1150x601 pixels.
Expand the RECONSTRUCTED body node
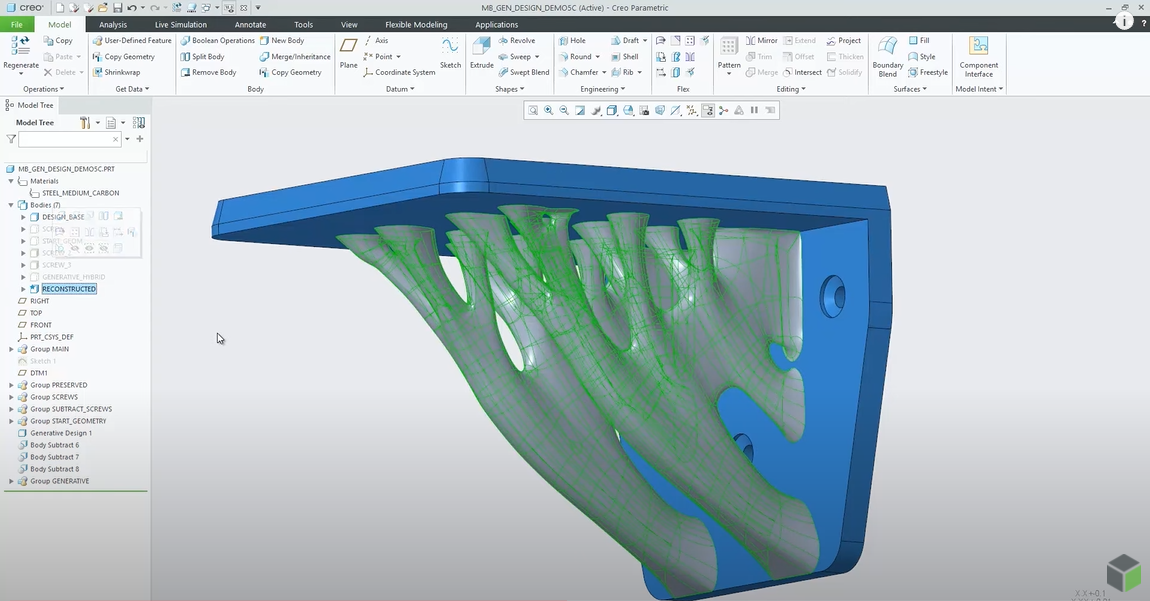point(23,289)
